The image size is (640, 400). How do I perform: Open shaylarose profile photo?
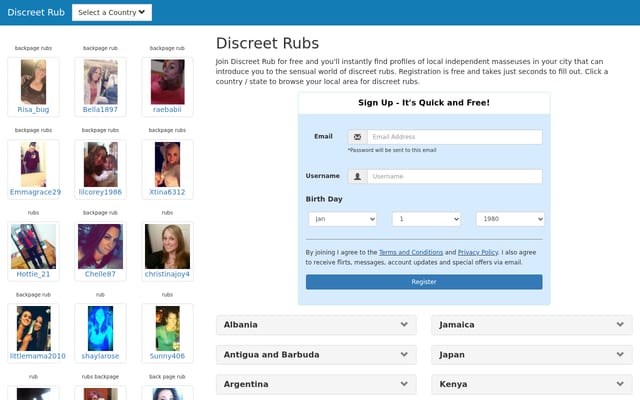(100, 329)
